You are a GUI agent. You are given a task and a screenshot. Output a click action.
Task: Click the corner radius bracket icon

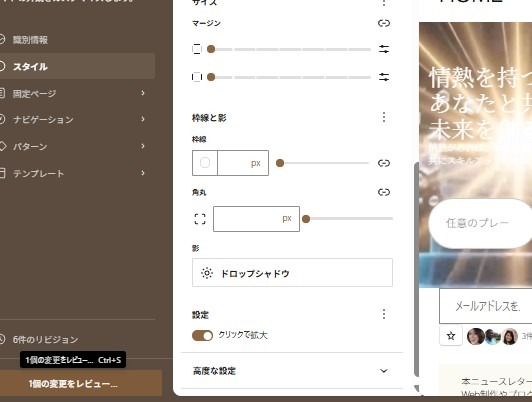click(200, 219)
